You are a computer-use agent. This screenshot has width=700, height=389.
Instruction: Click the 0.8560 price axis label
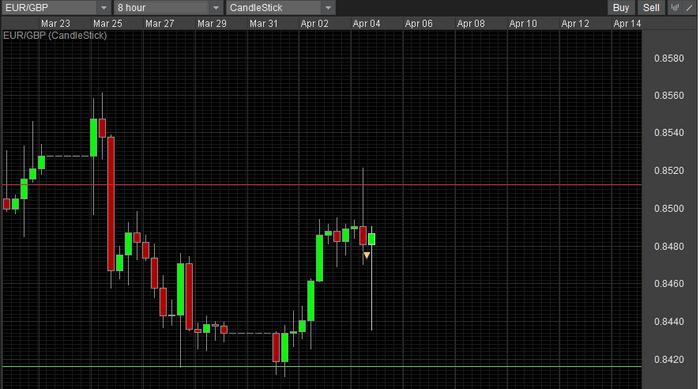(669, 96)
